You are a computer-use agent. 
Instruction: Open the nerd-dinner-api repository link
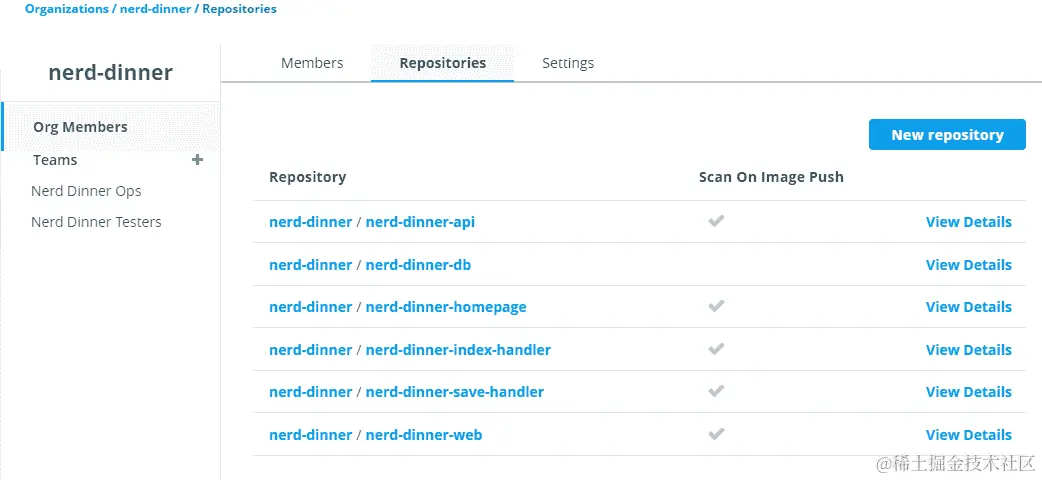420,222
